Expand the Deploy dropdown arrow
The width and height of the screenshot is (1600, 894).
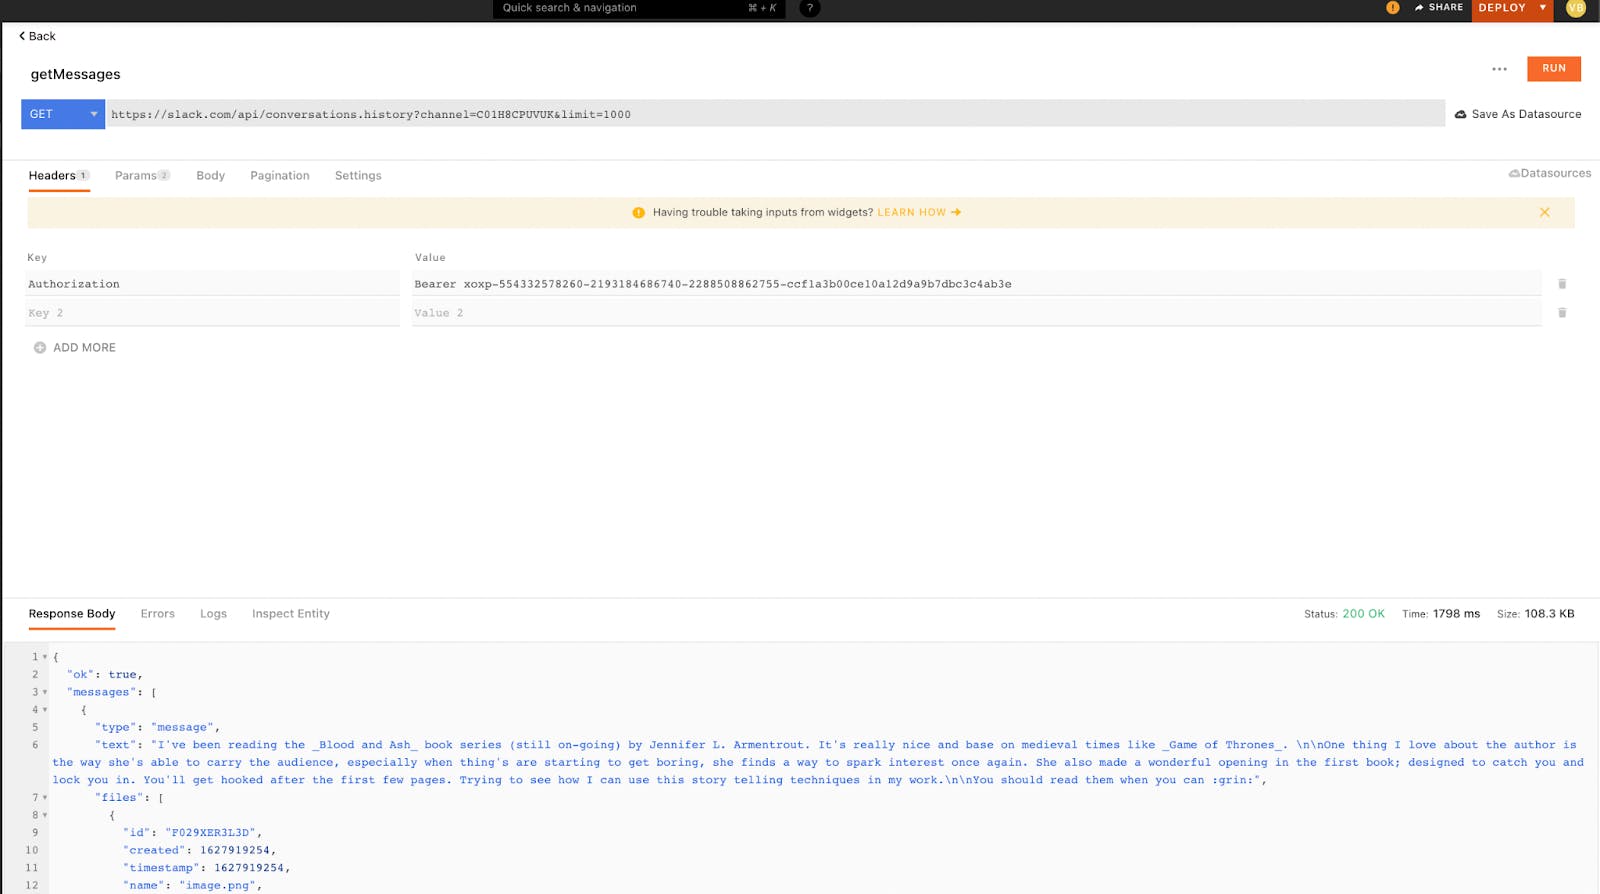[1543, 8]
